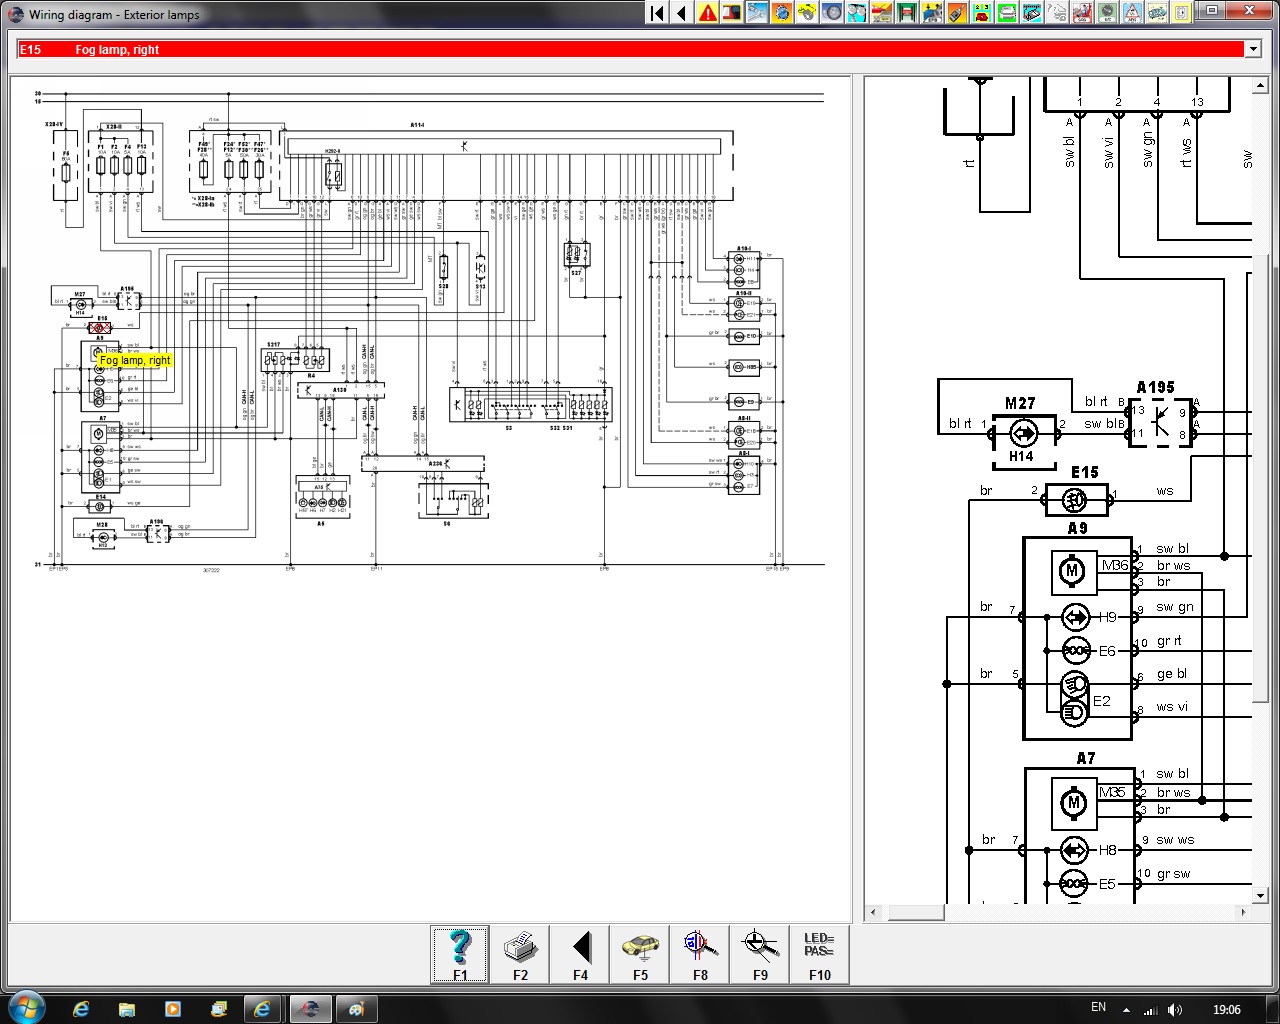Click the previous page arrow in the top toolbar
Screen dimensions: 1280x1024
682,13
